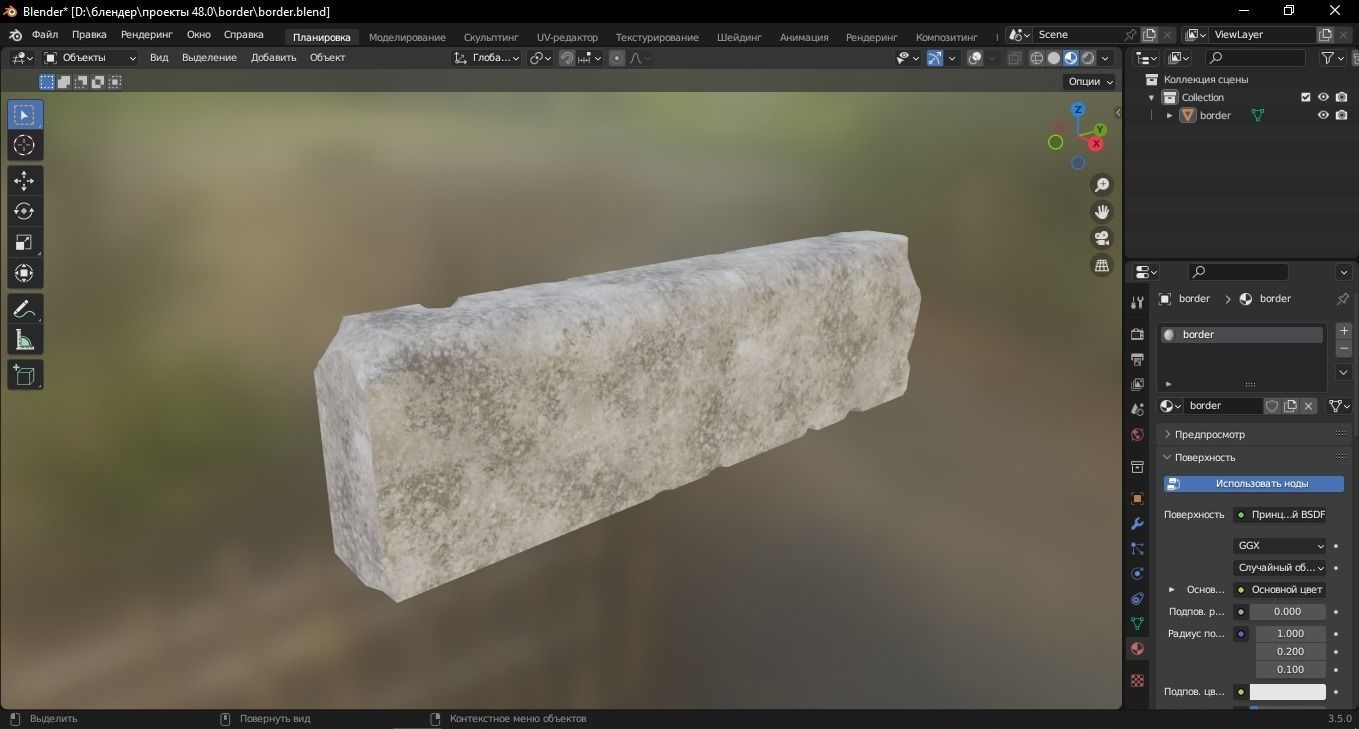1359x729 pixels.
Task: Open the Scene properties tab
Action: [1137, 409]
